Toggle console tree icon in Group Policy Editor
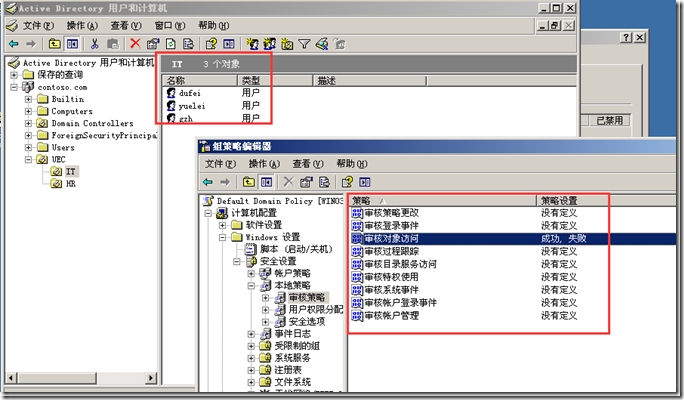This screenshot has width=684, height=400. [266, 182]
